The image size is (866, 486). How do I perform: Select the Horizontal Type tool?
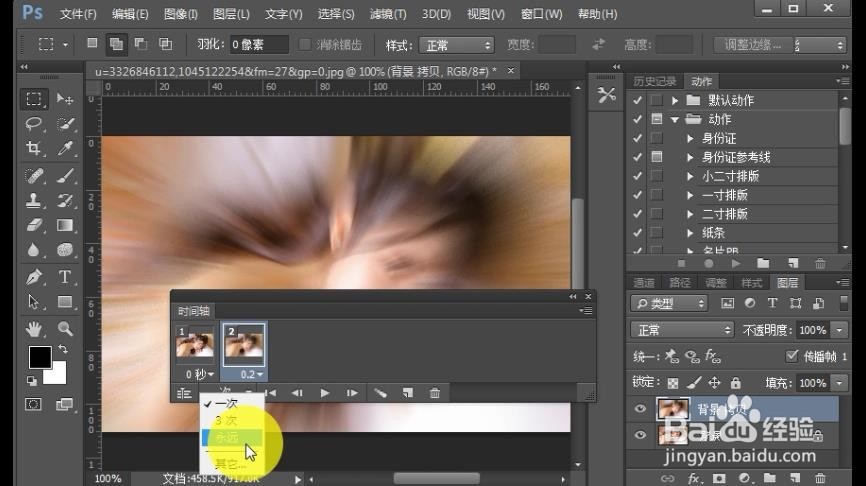(65, 277)
